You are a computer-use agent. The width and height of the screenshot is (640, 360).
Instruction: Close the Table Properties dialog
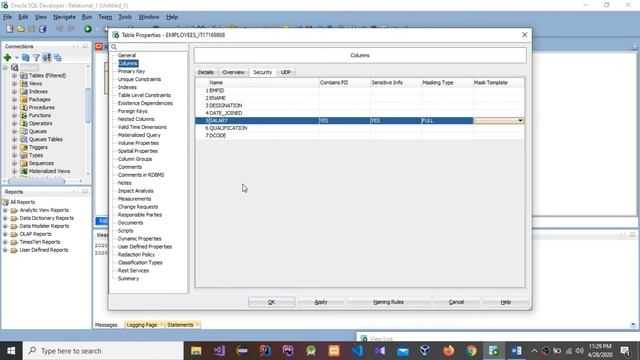(x=524, y=35)
